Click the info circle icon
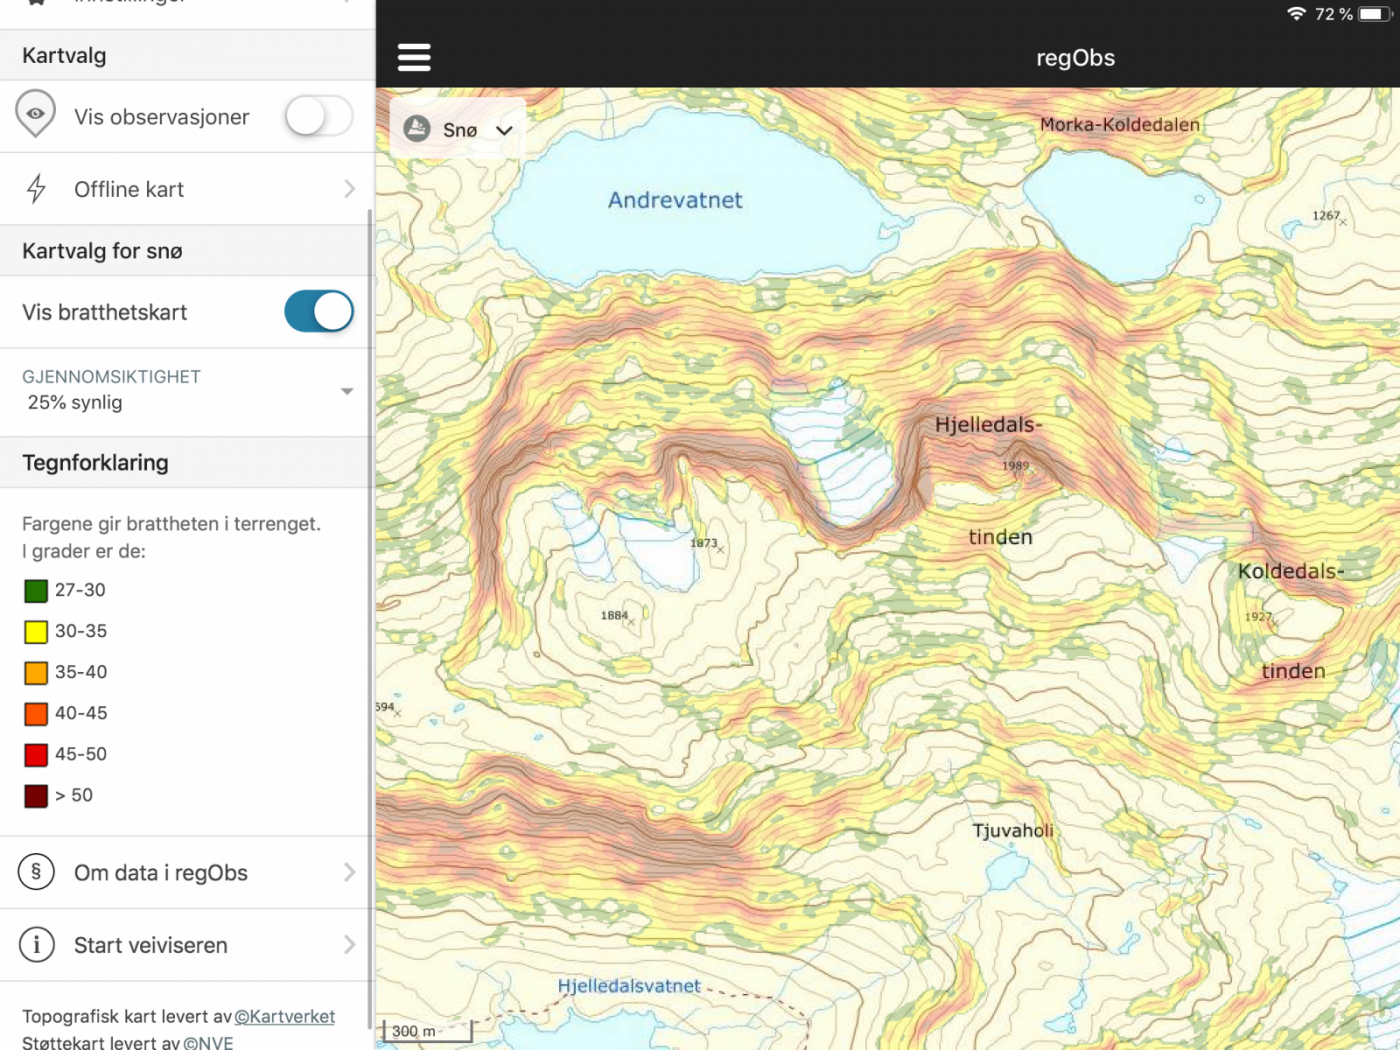Viewport: 1400px width, 1050px height. 36,944
